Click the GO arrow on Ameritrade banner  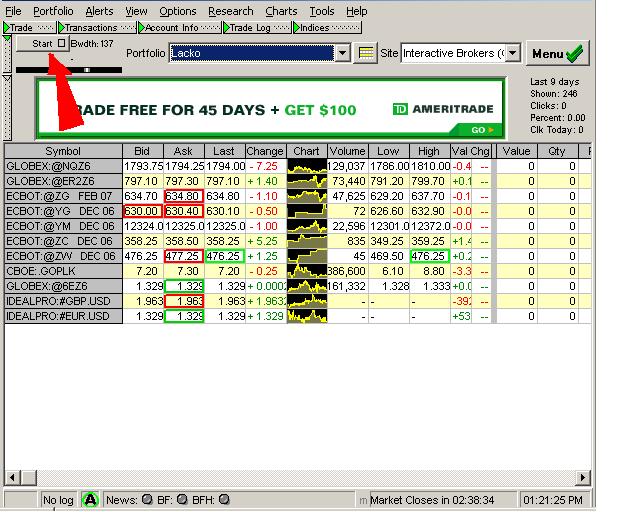pyautogui.click(x=484, y=129)
